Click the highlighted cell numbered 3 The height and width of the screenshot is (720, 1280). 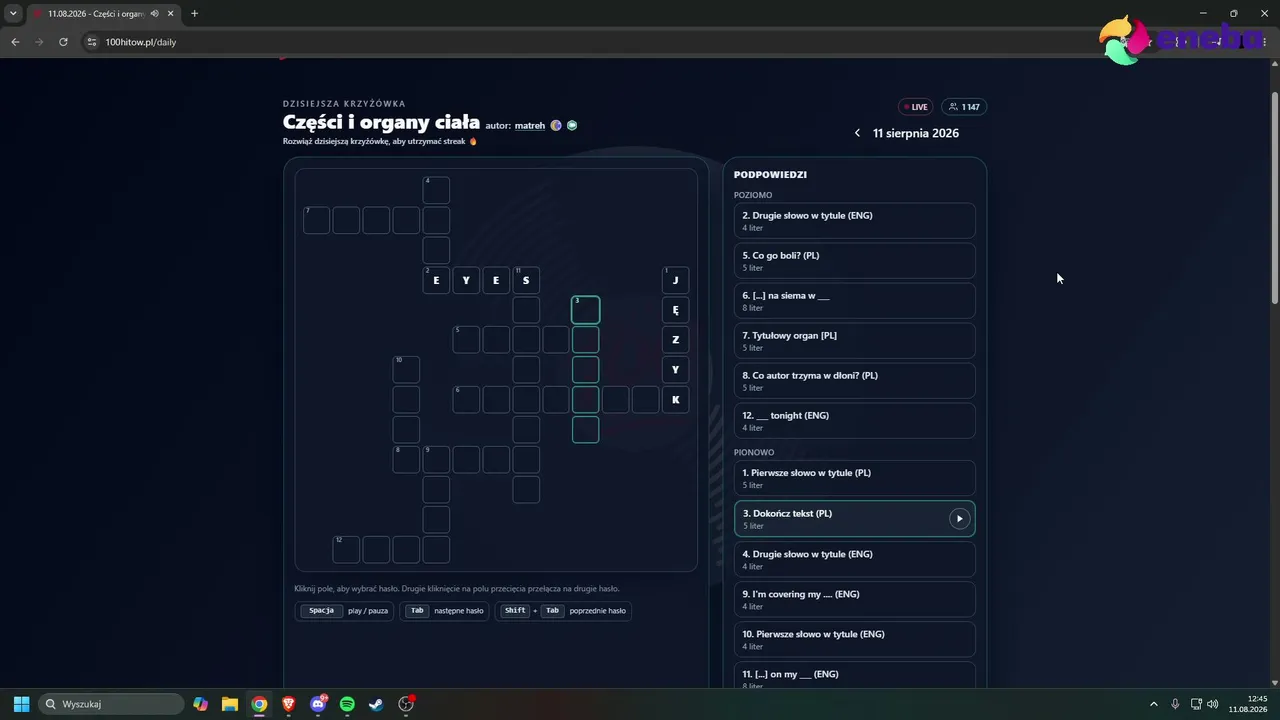(586, 310)
